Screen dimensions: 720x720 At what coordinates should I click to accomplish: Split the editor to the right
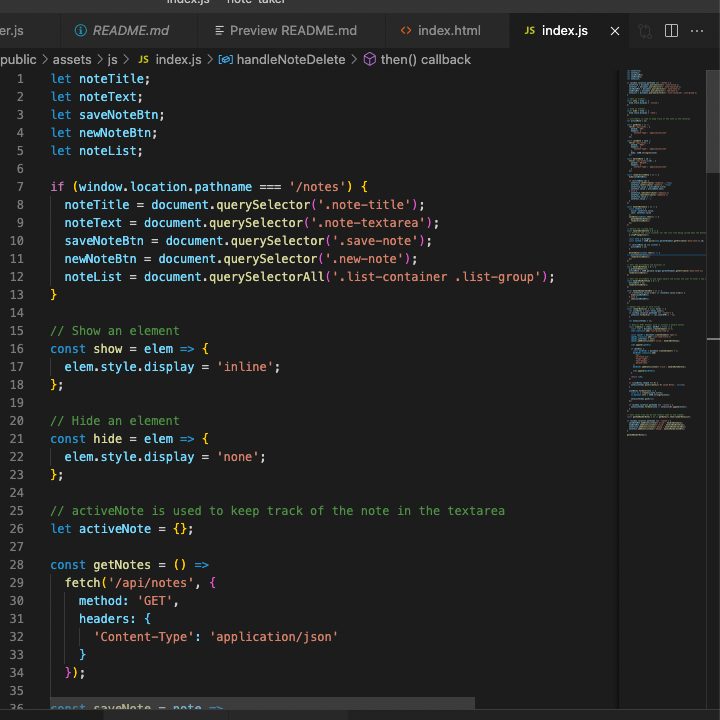tap(671, 31)
